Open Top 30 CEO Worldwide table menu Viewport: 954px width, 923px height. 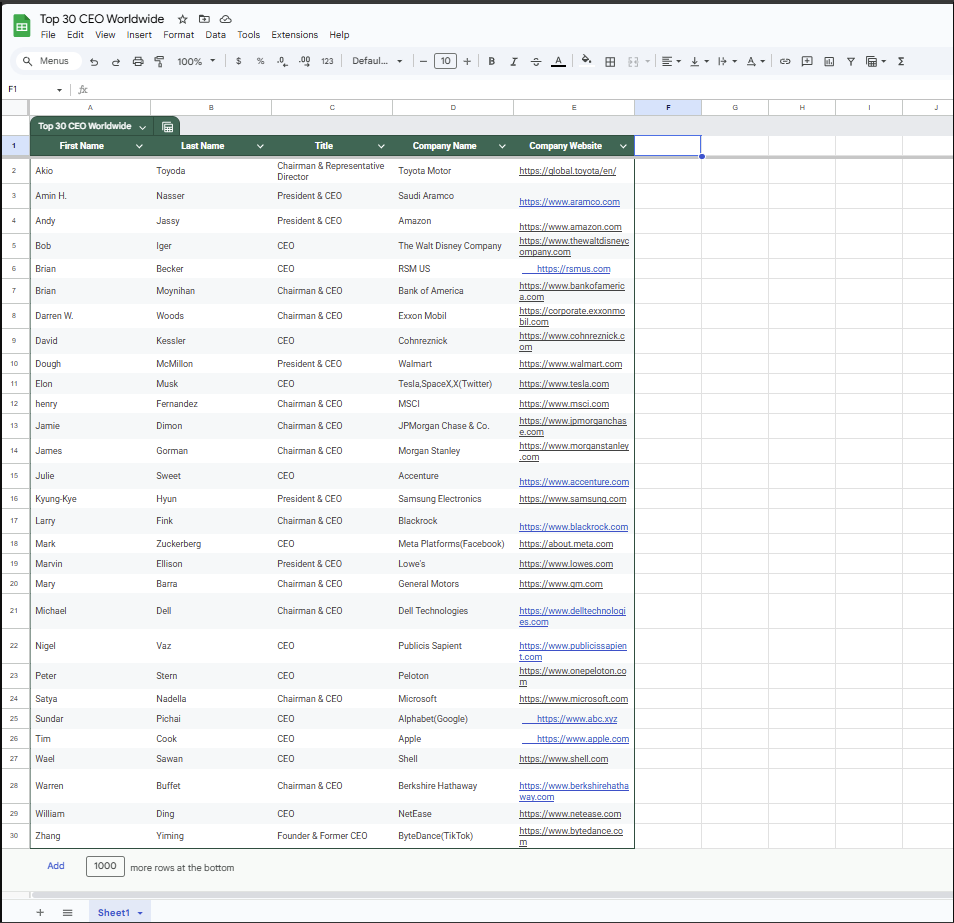[142, 127]
